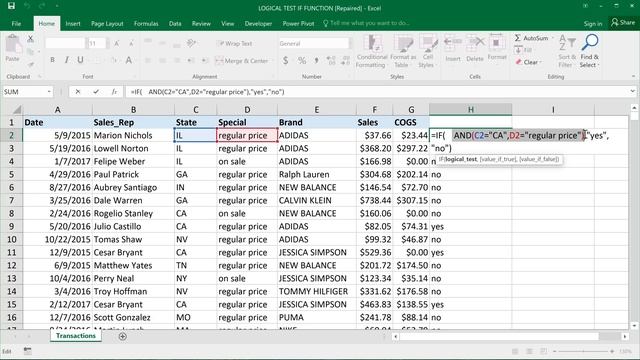Click the Decrease Font Size icon
The height and width of the screenshot is (360, 640).
[x=131, y=43]
